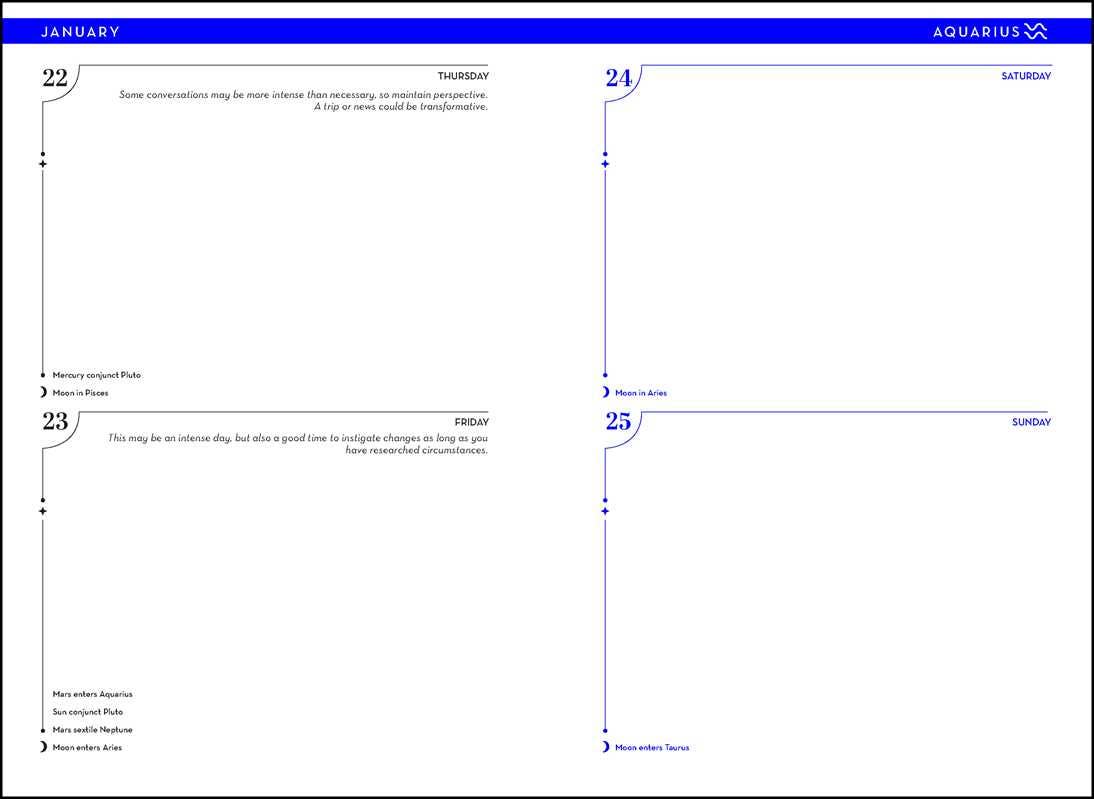Choose the blue date number 24
The width and height of the screenshot is (1094, 799).
click(x=618, y=79)
